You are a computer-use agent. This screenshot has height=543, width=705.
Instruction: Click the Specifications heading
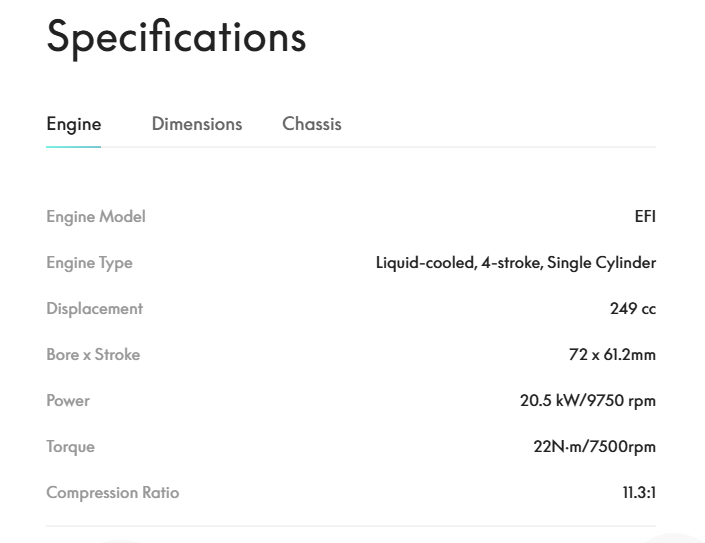coord(176,37)
